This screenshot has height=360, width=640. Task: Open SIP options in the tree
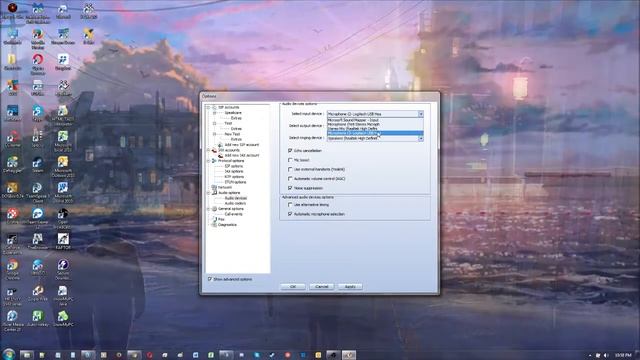234,166
